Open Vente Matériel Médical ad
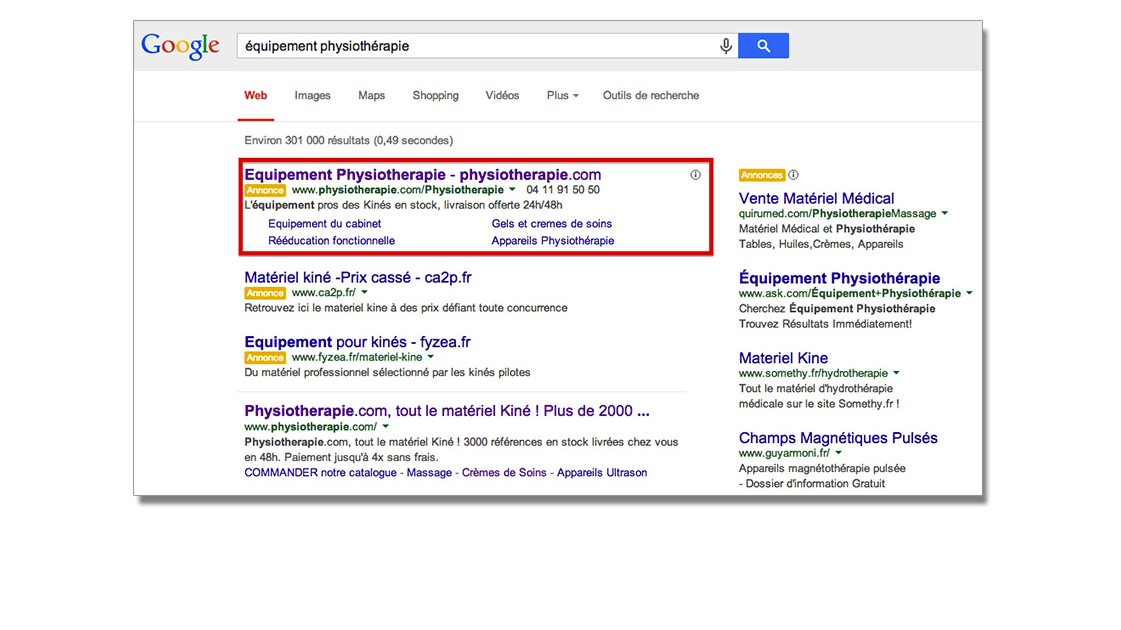1121x630 pixels. point(816,198)
